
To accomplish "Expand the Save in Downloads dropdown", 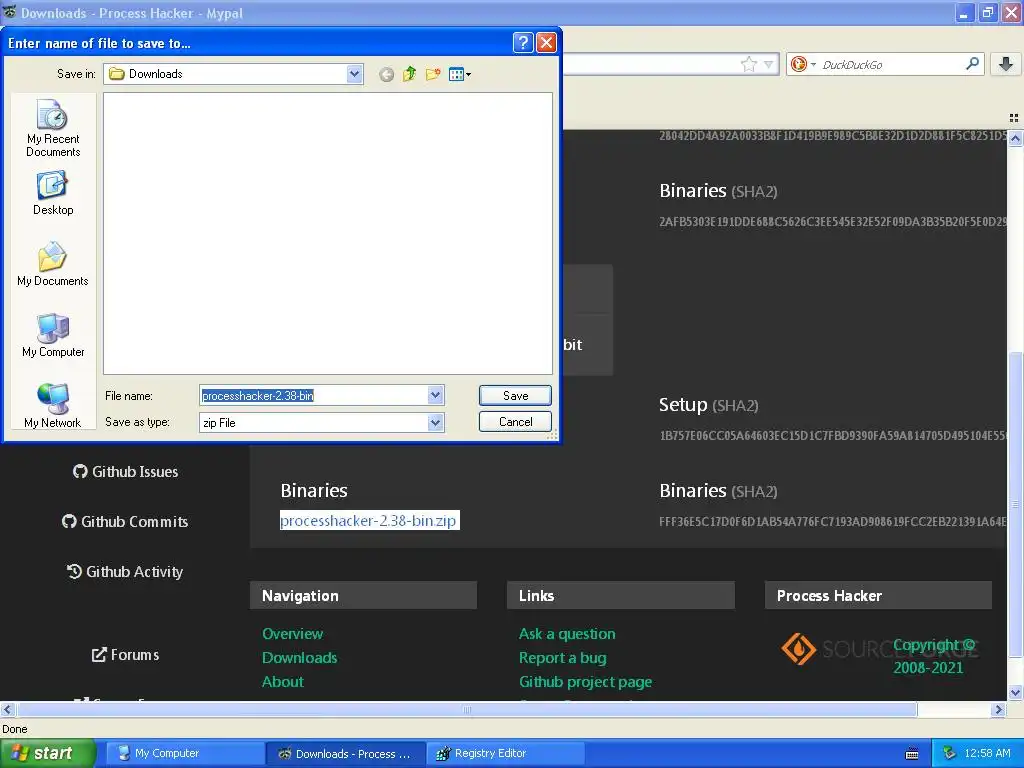I will click(x=354, y=74).
